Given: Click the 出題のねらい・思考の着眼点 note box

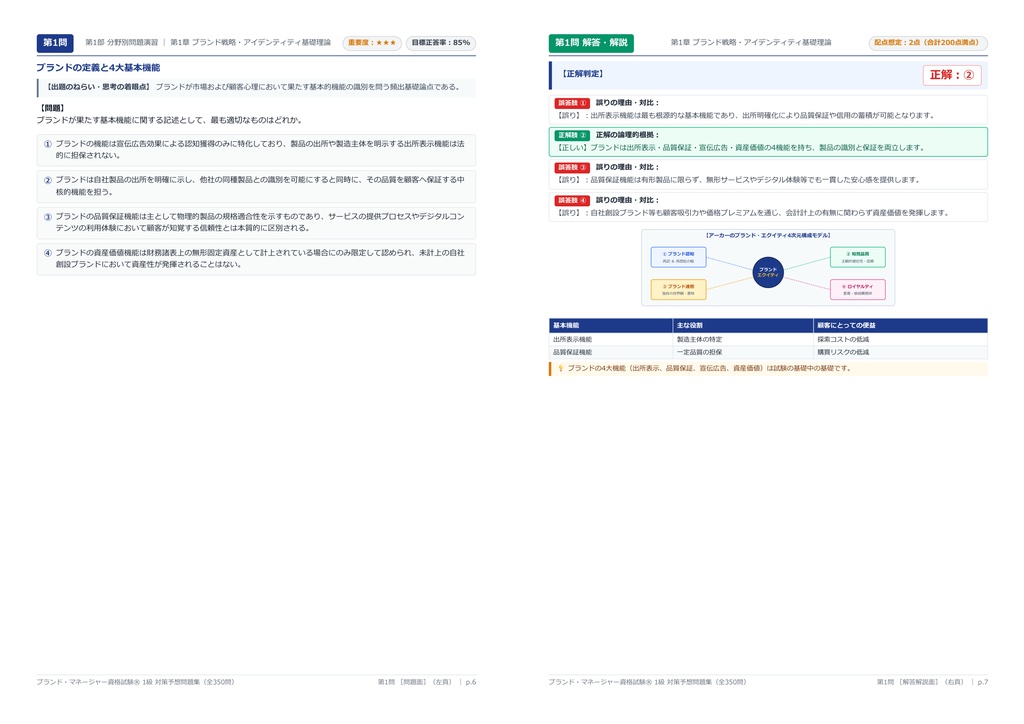Looking at the screenshot, I should (256, 87).
